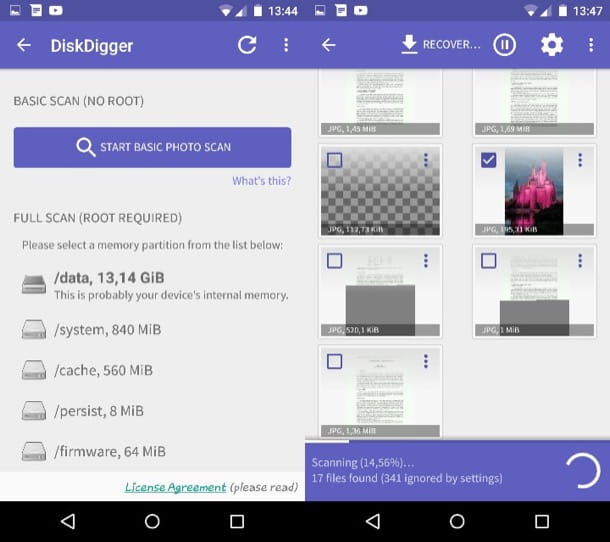Select the /cache, 560 MiB partition
The image size is (610, 542).
(88, 370)
